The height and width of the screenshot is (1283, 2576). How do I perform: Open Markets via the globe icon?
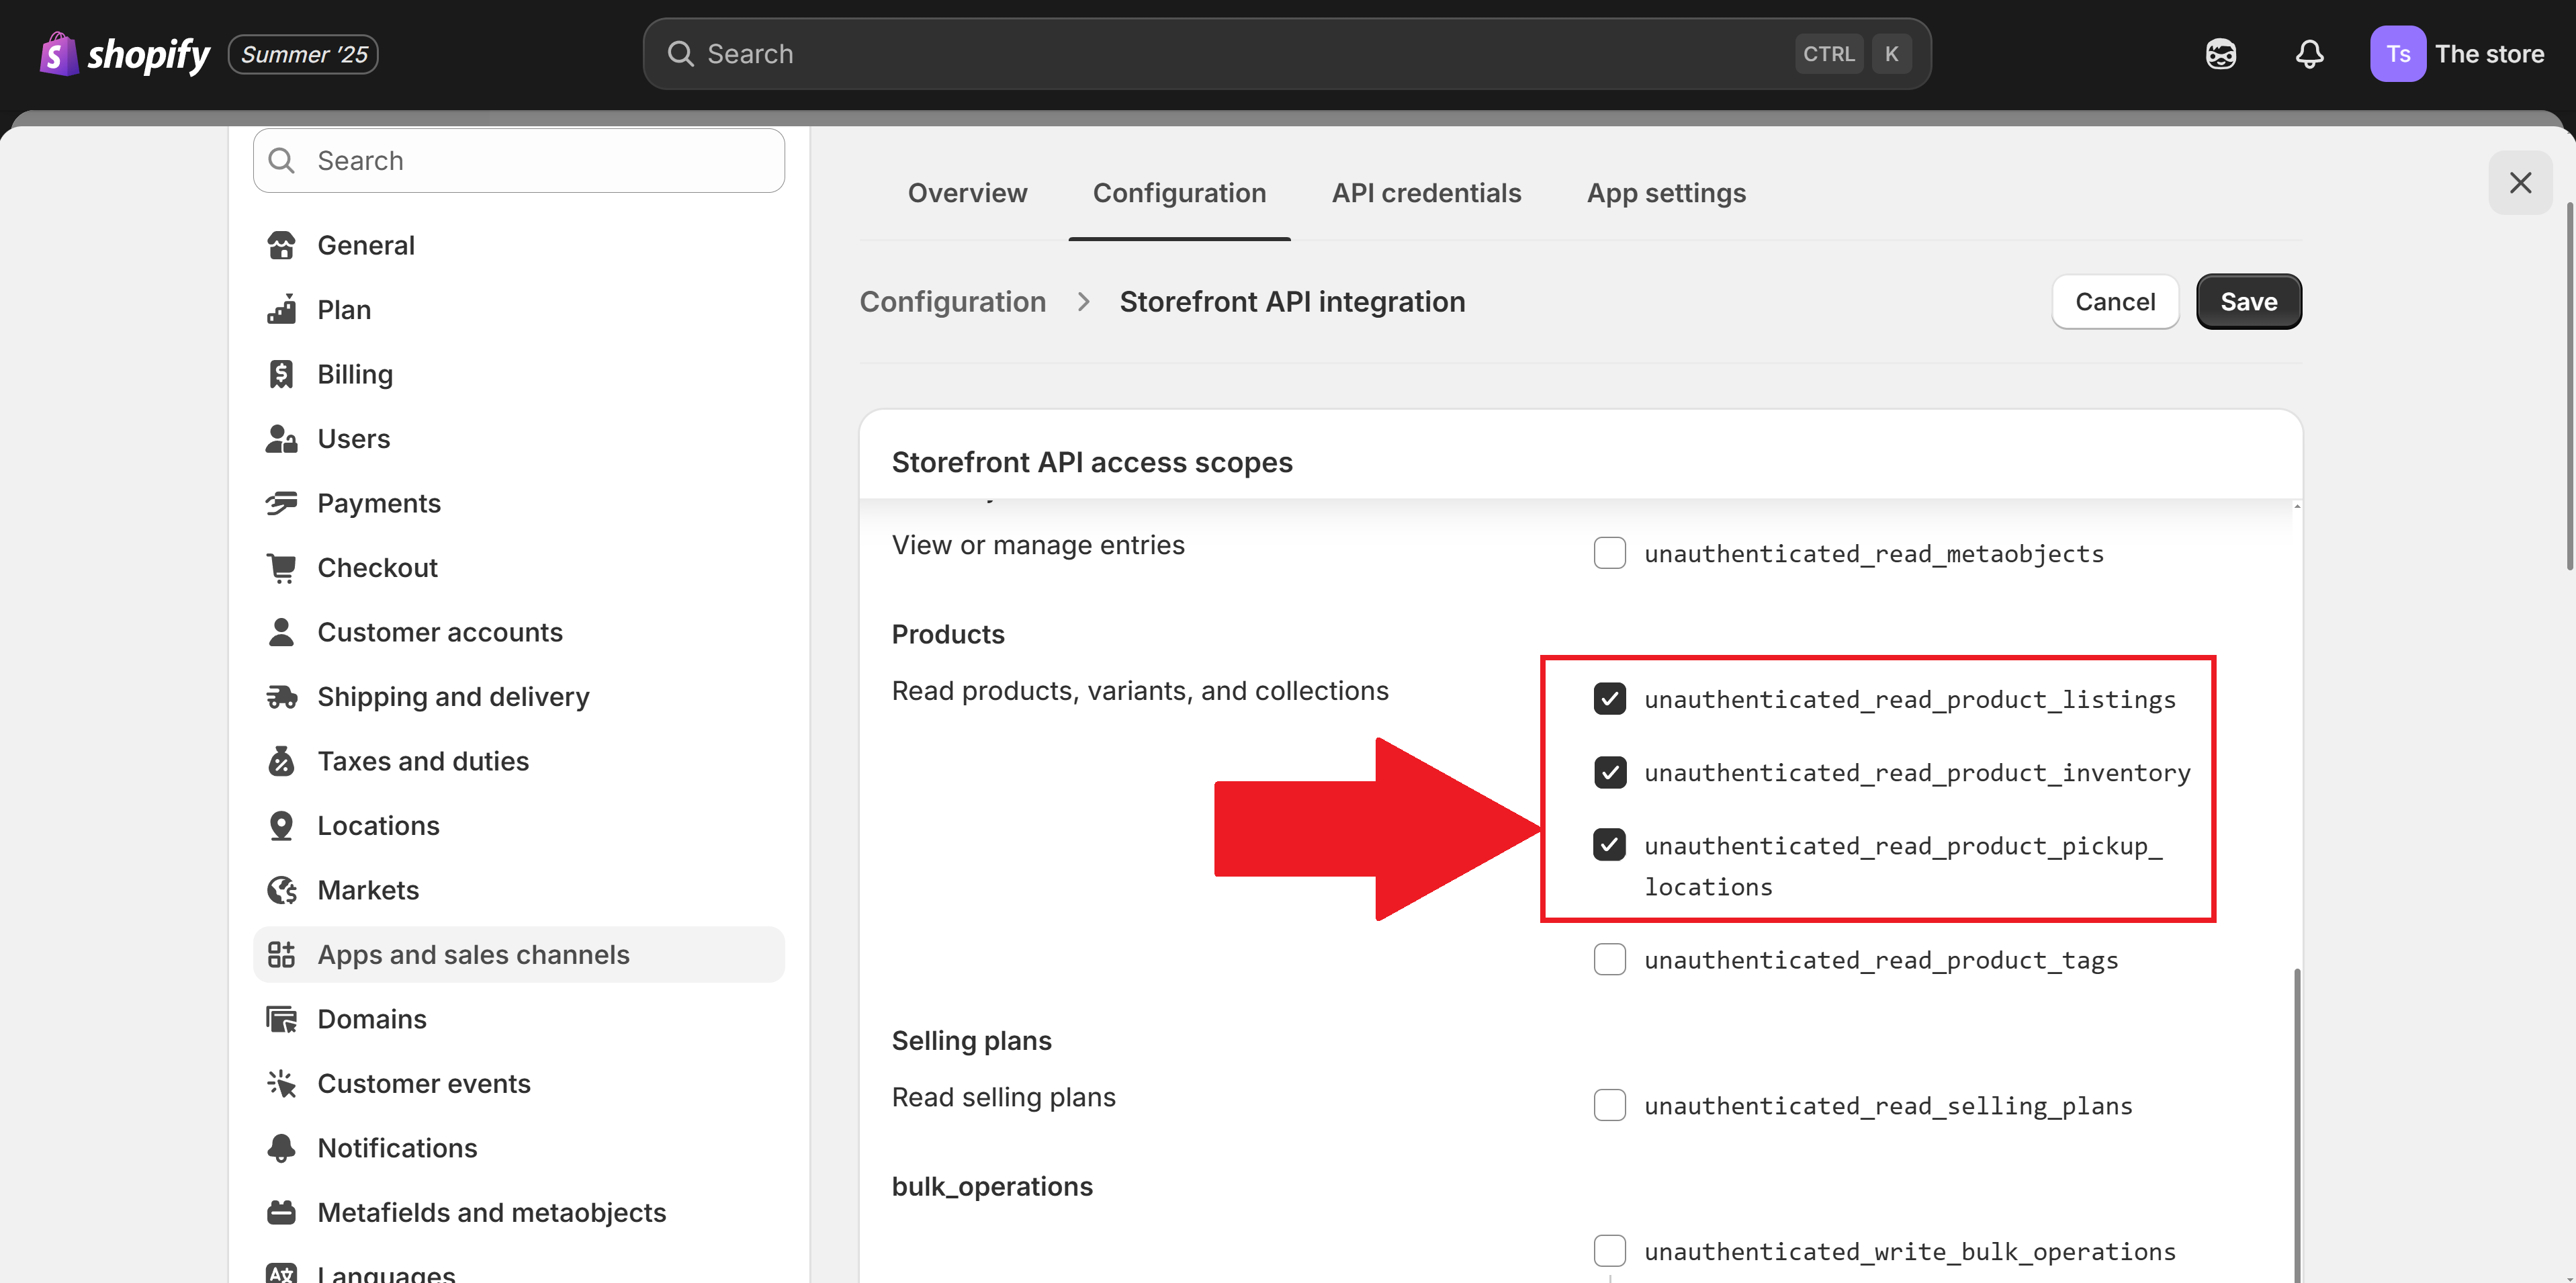click(281, 889)
